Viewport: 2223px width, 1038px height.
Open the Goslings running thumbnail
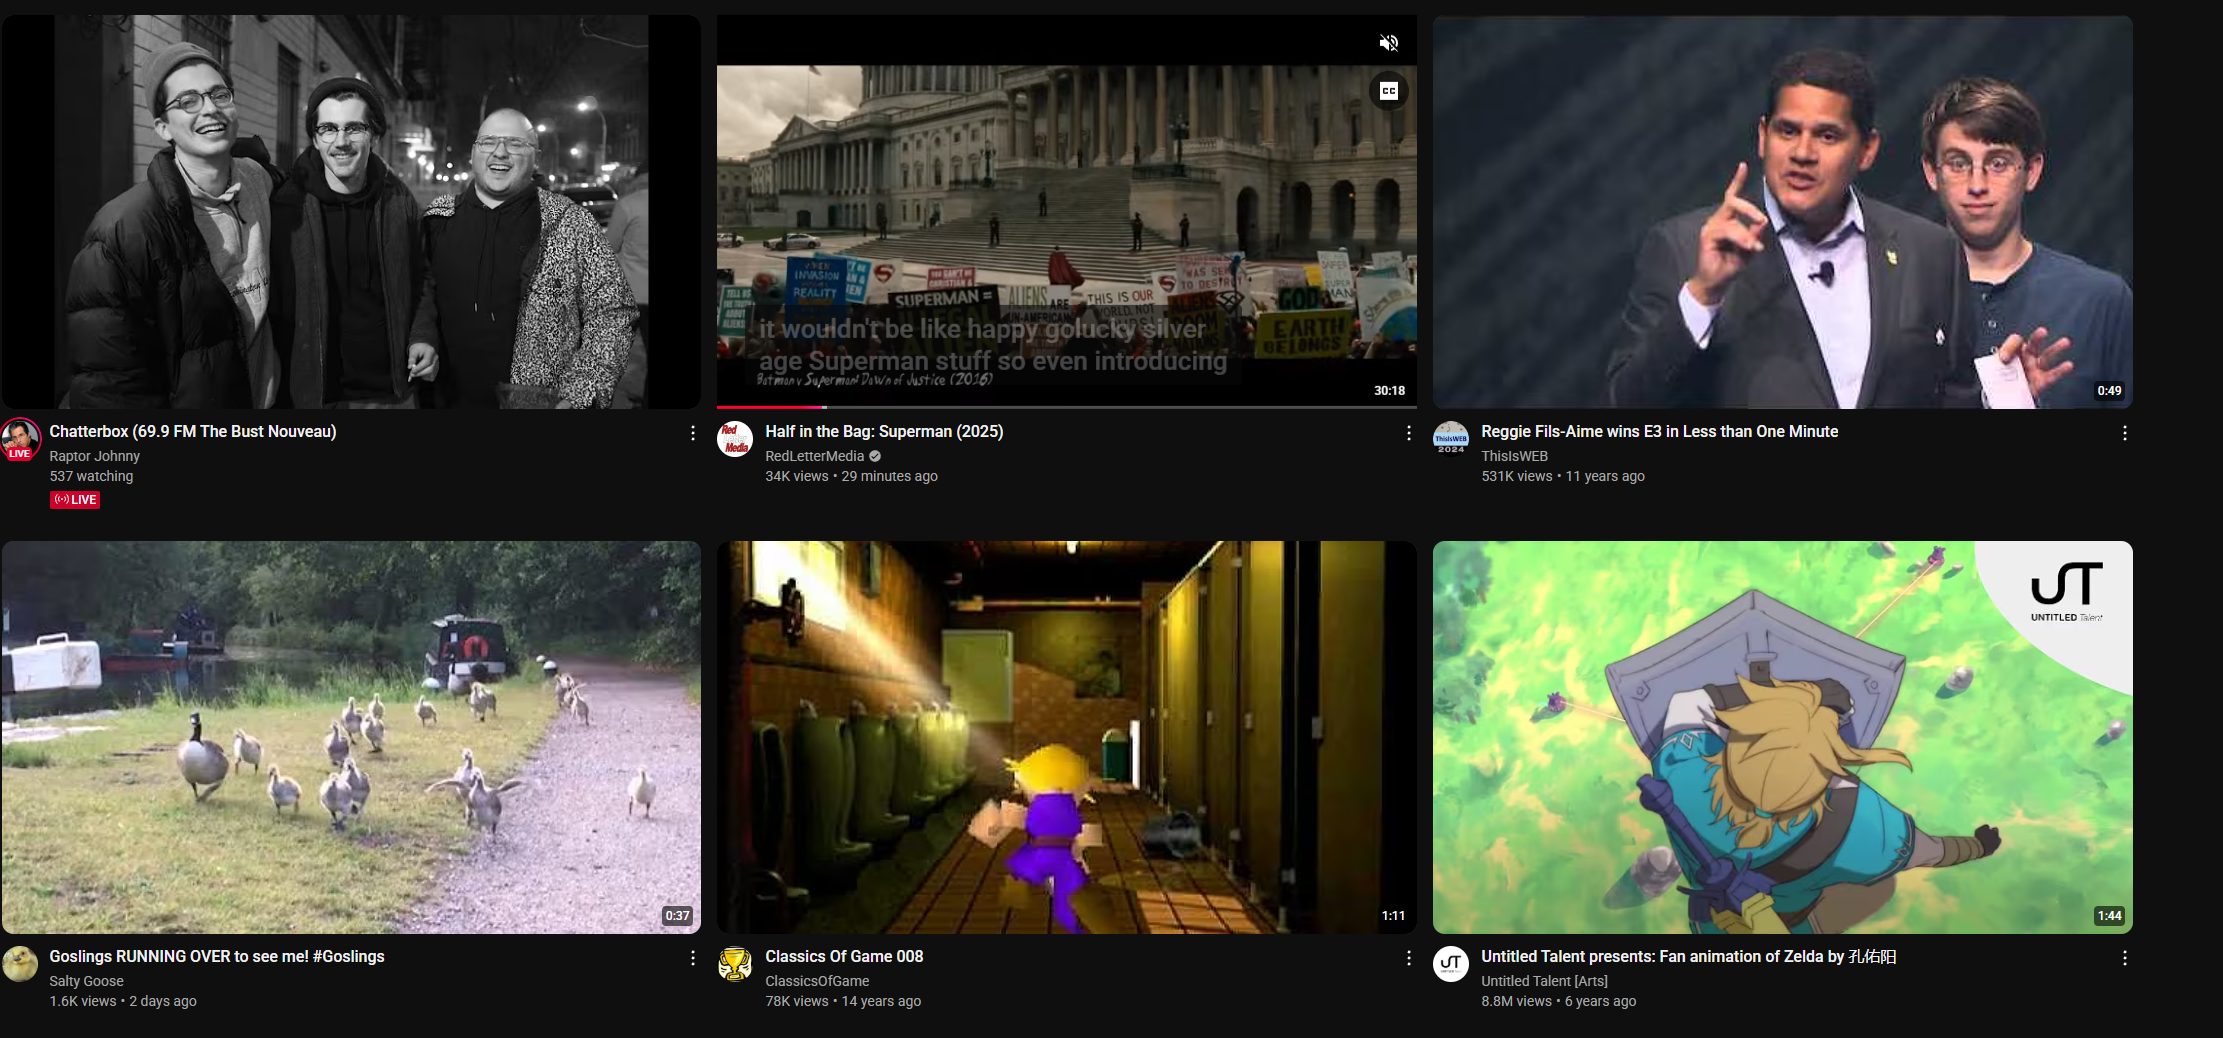pos(351,737)
